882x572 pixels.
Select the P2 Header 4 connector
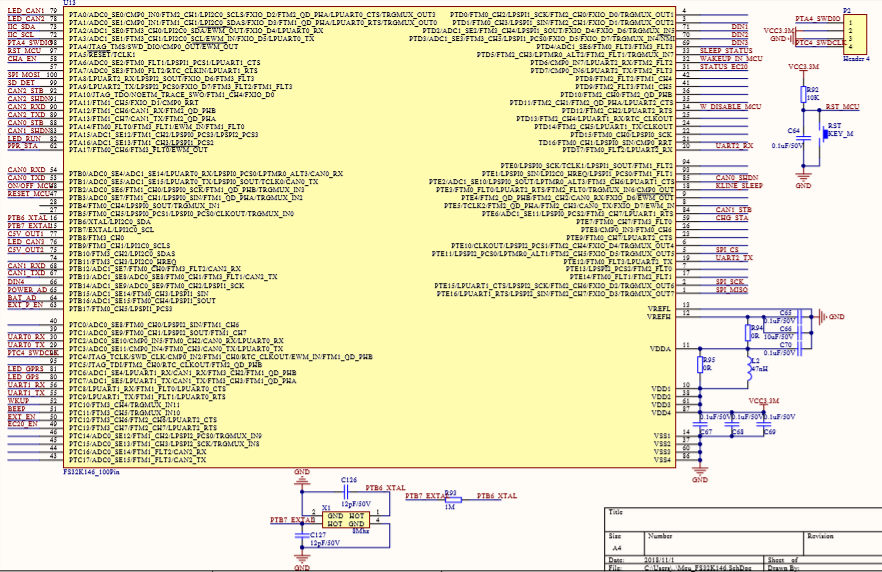click(x=854, y=34)
